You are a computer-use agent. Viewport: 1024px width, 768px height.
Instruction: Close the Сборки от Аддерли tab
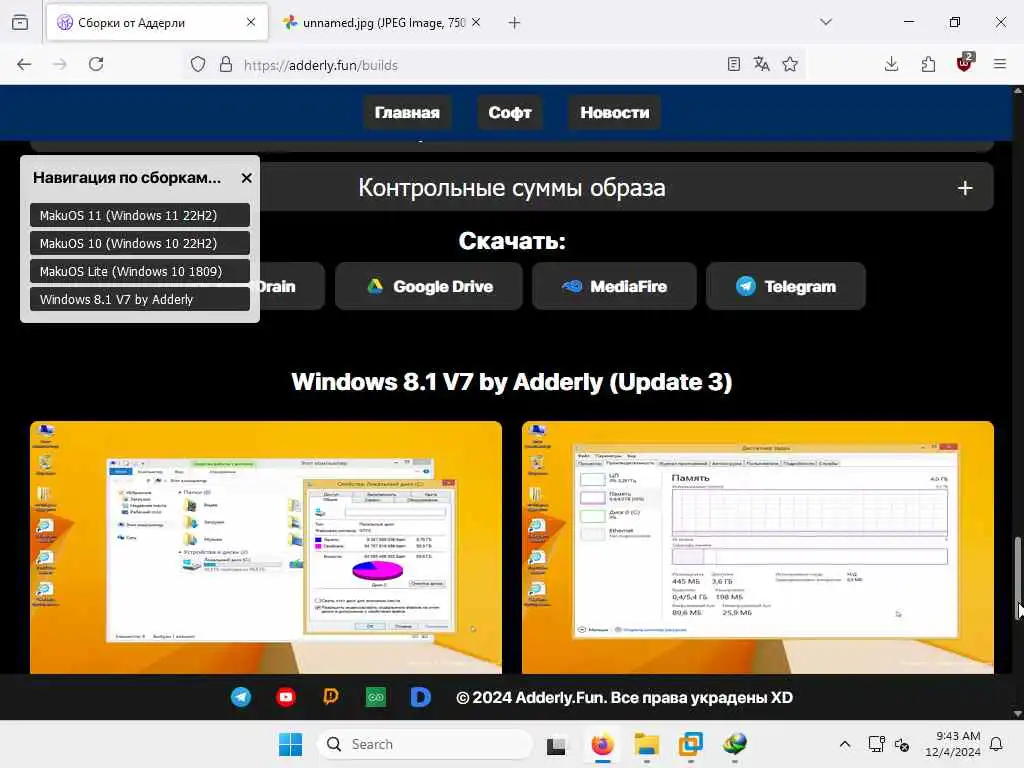[x=251, y=22]
